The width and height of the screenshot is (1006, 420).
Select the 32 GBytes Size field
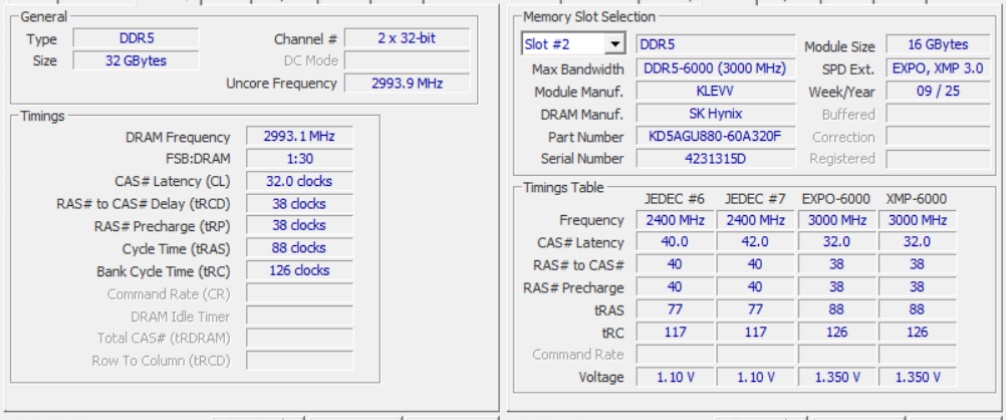(135, 61)
